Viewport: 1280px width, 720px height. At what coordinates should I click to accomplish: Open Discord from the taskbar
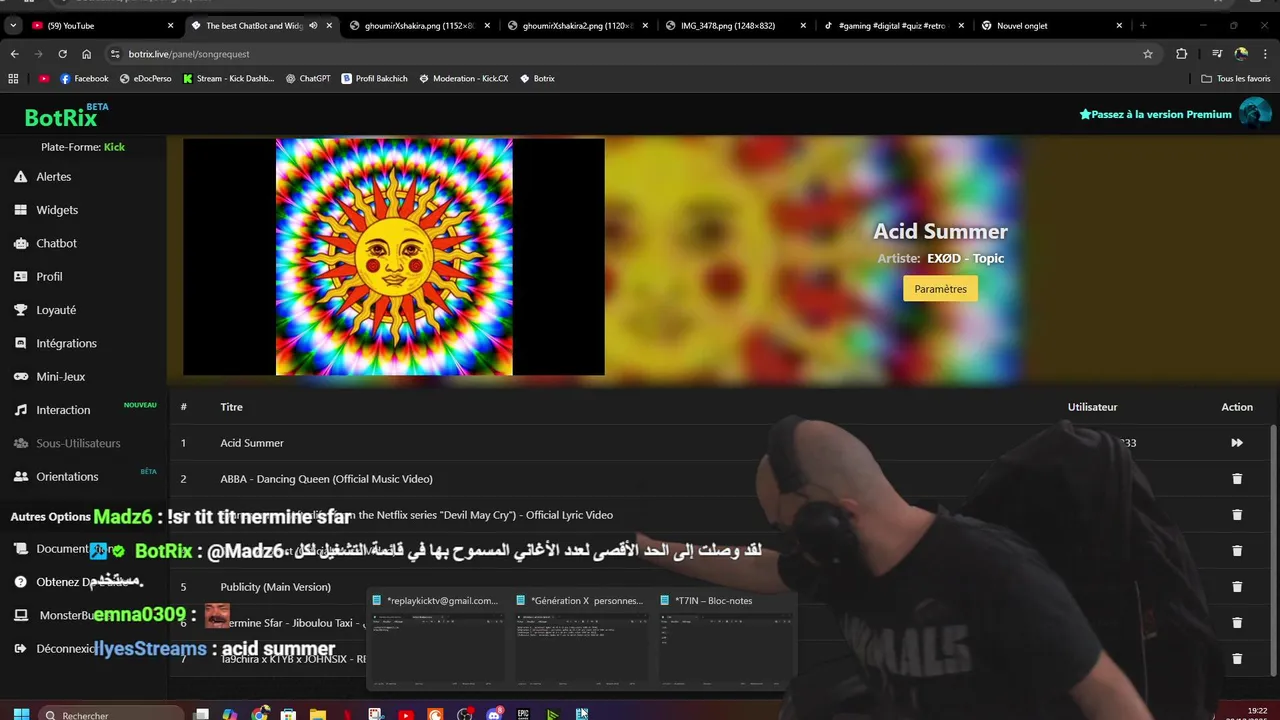pyautogui.click(x=494, y=714)
